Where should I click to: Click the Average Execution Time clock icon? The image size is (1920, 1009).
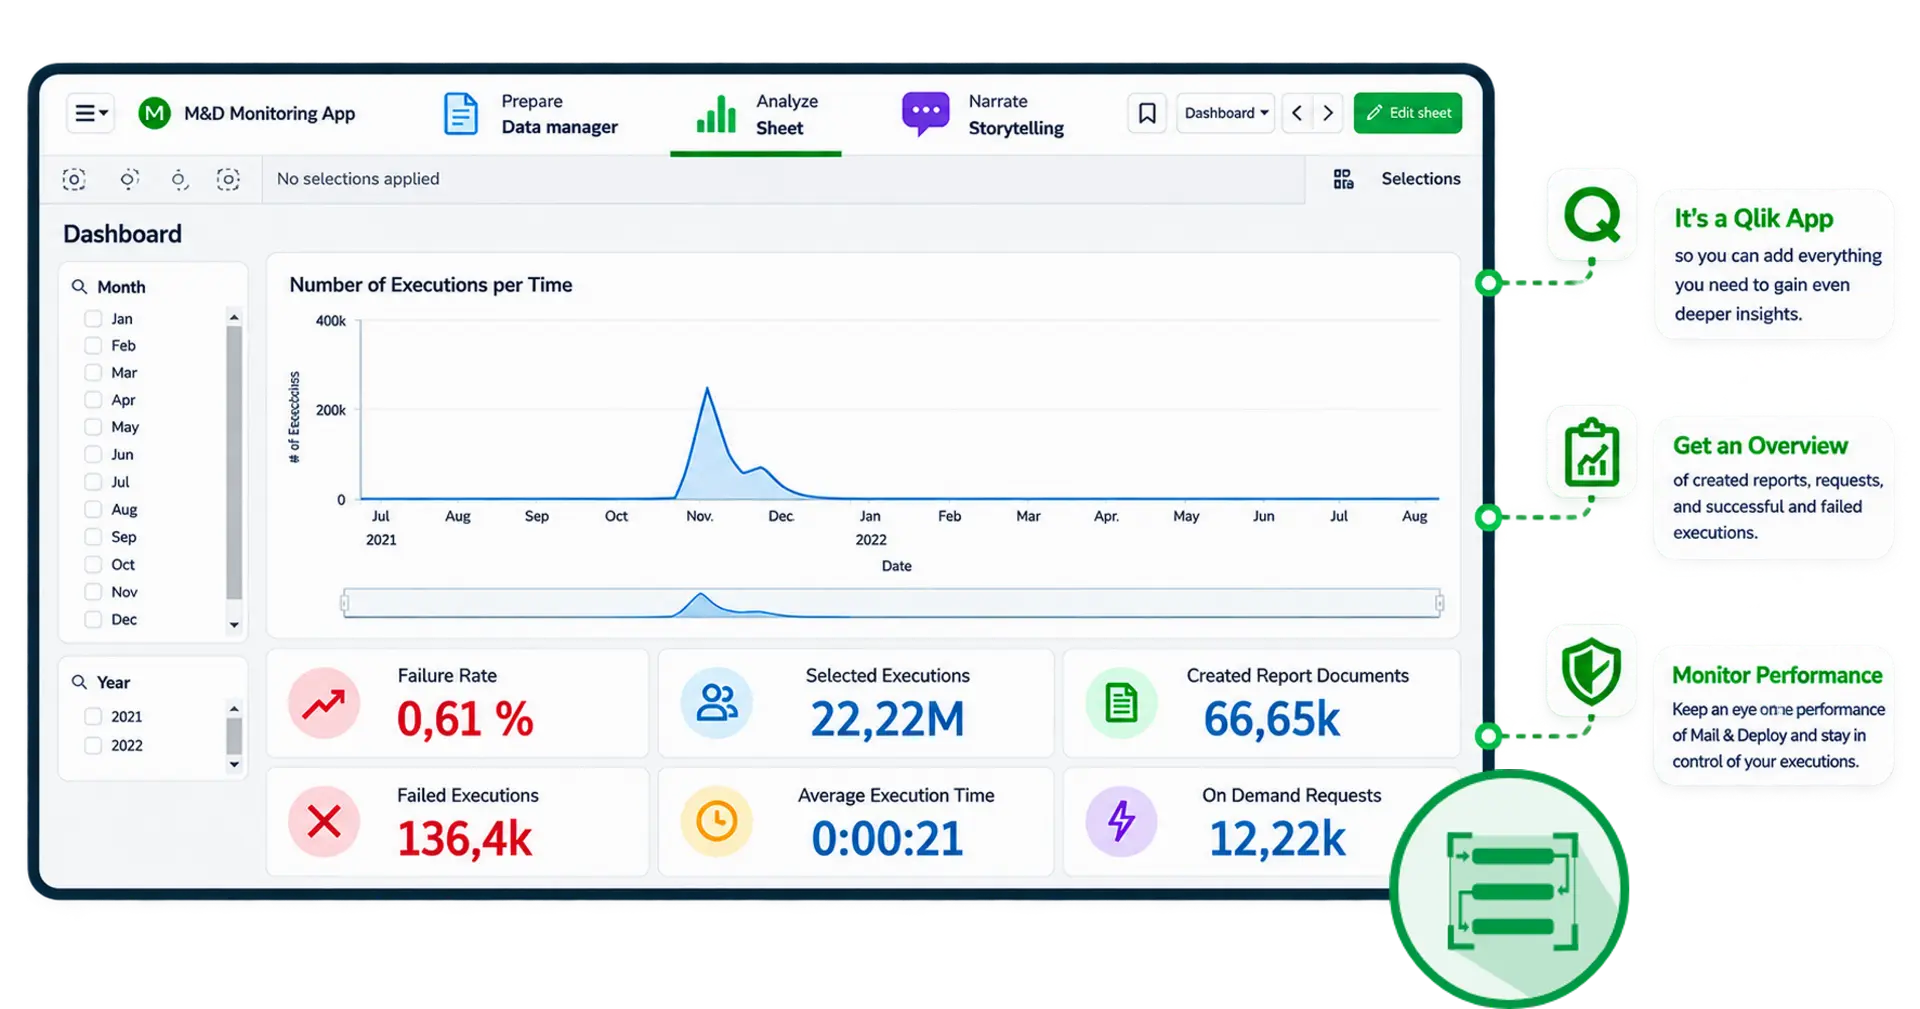tap(716, 821)
